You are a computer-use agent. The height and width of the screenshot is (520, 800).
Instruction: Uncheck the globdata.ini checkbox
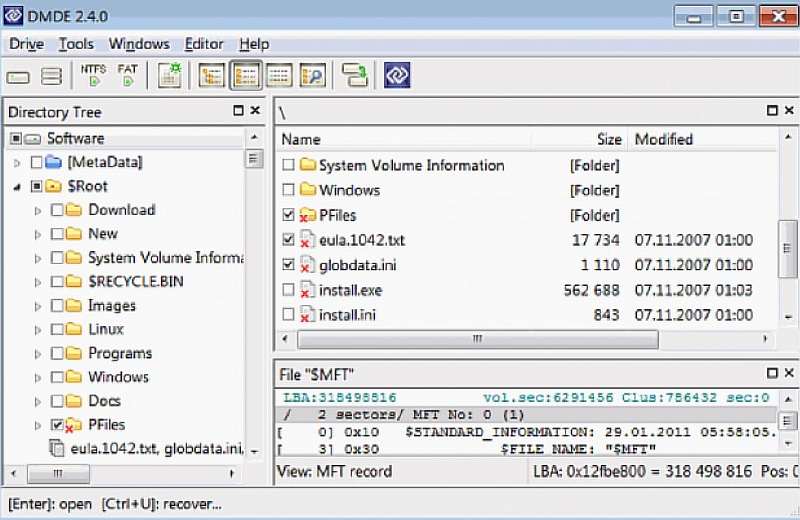288,264
